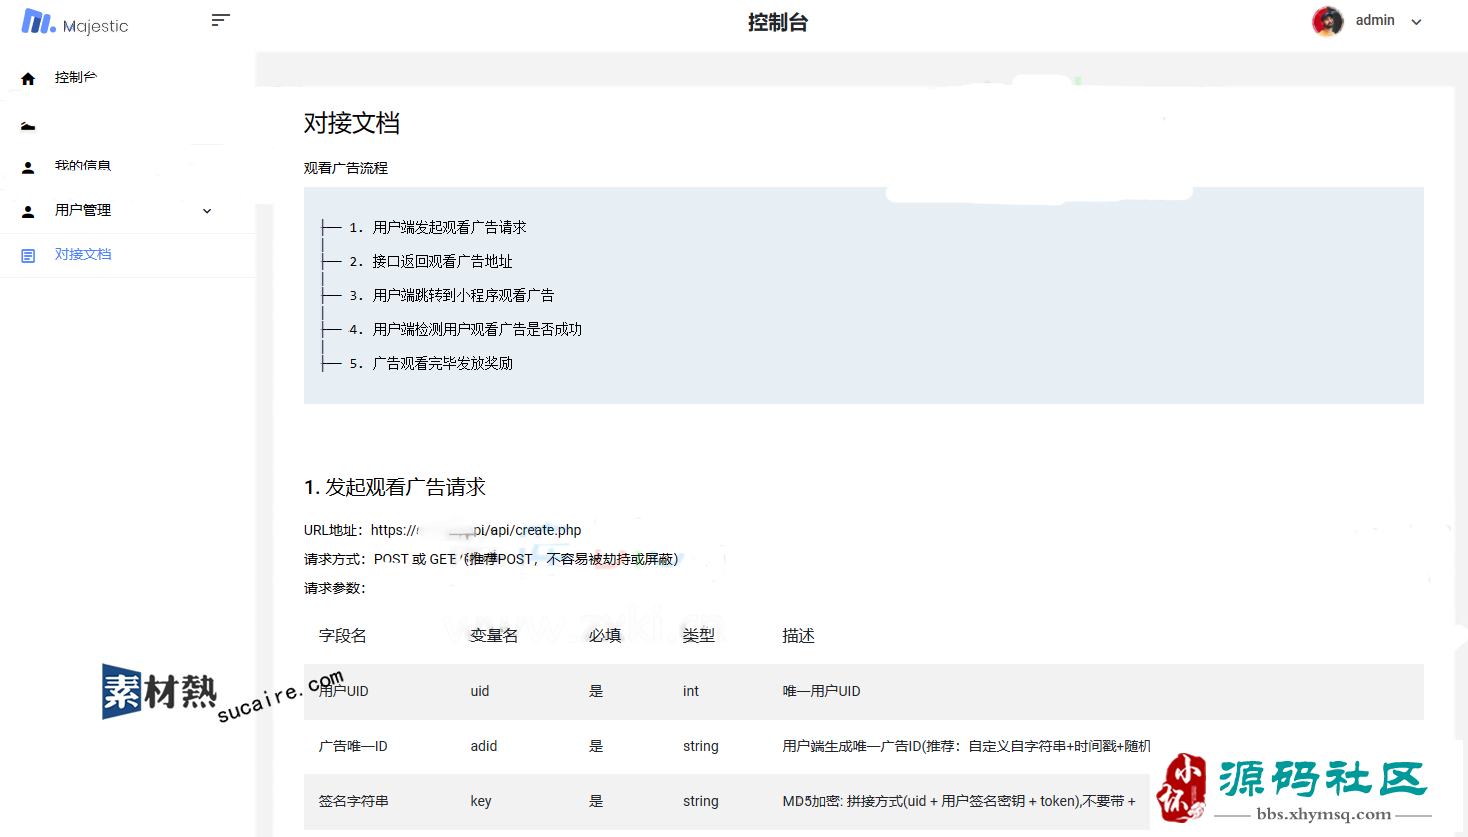Click the admin username text
The image size is (1468, 837).
[x=1374, y=21]
